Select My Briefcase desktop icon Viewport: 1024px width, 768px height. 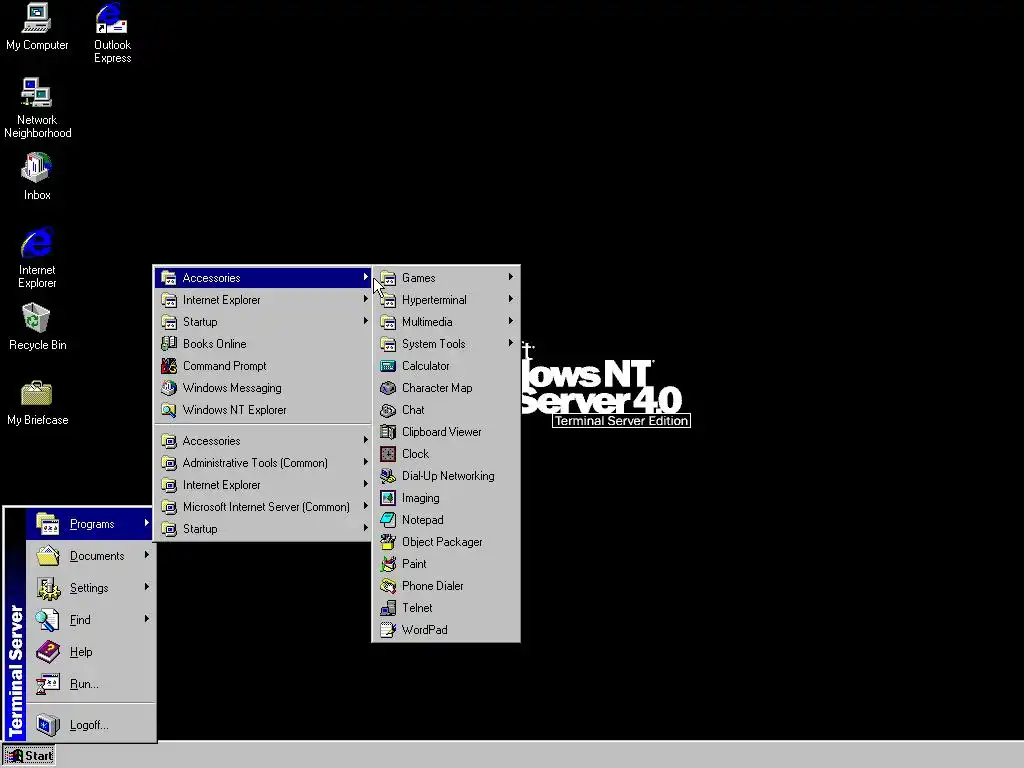[x=37, y=402]
